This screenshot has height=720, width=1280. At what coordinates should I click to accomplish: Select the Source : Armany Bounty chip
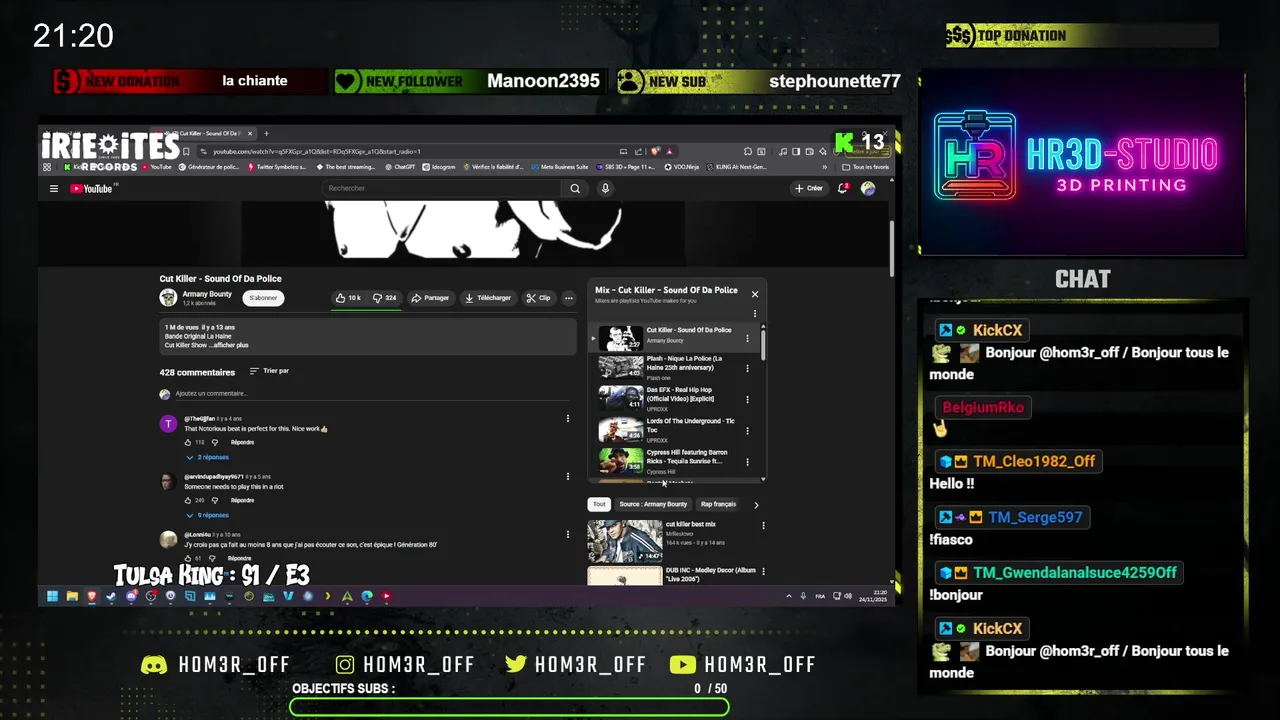point(653,505)
